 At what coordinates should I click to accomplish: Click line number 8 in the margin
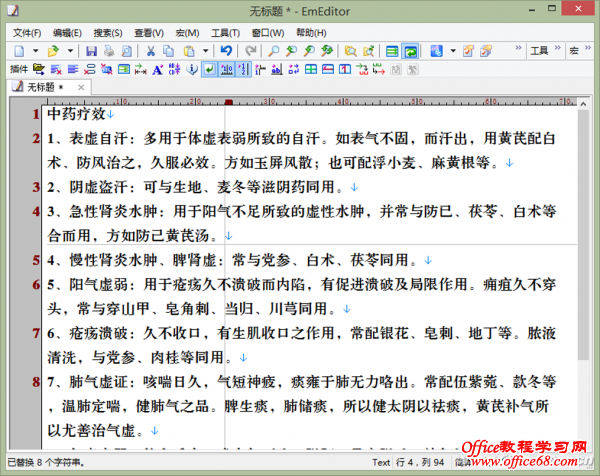[36, 381]
